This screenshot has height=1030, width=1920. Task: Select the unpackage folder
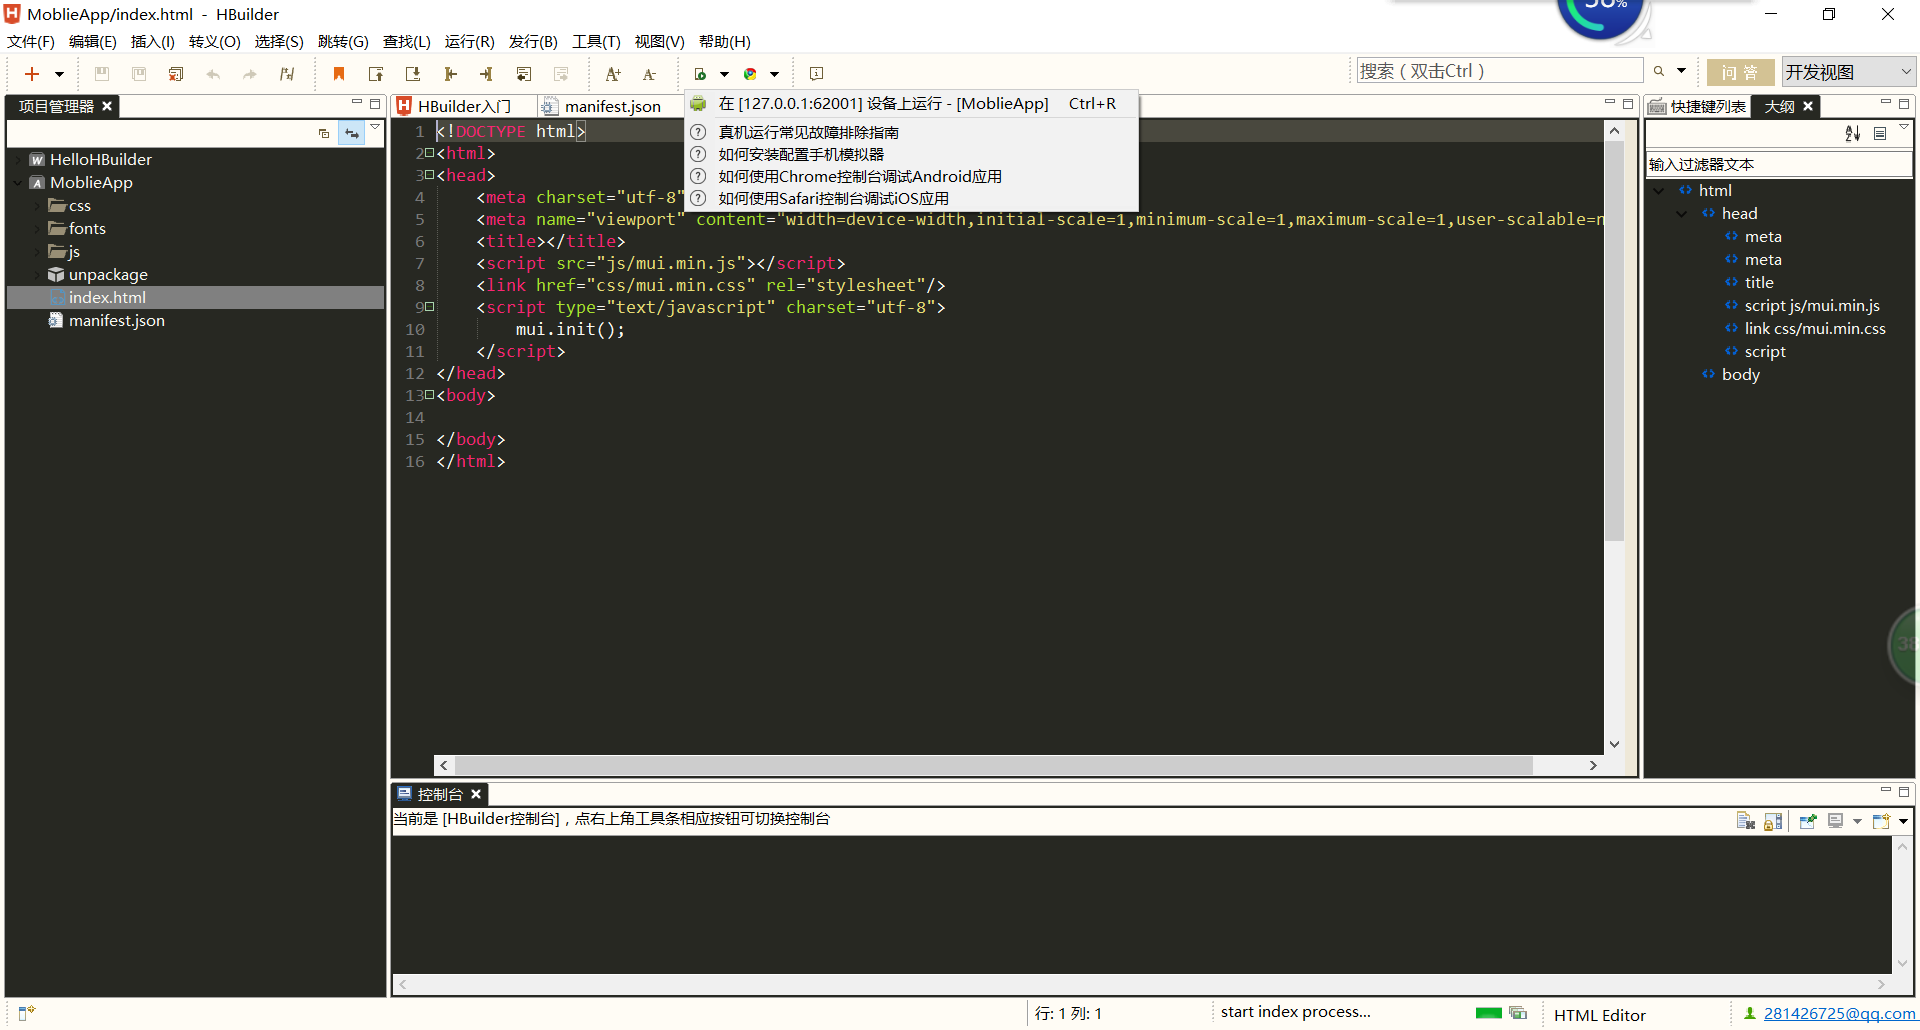tap(108, 274)
